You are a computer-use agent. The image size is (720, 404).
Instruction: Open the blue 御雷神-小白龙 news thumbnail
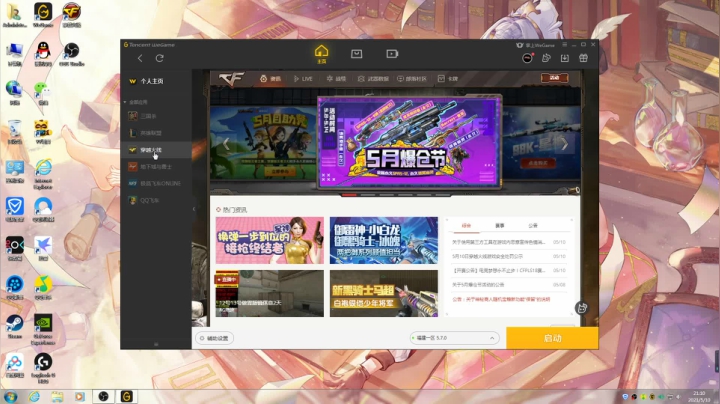pyautogui.click(x=384, y=240)
